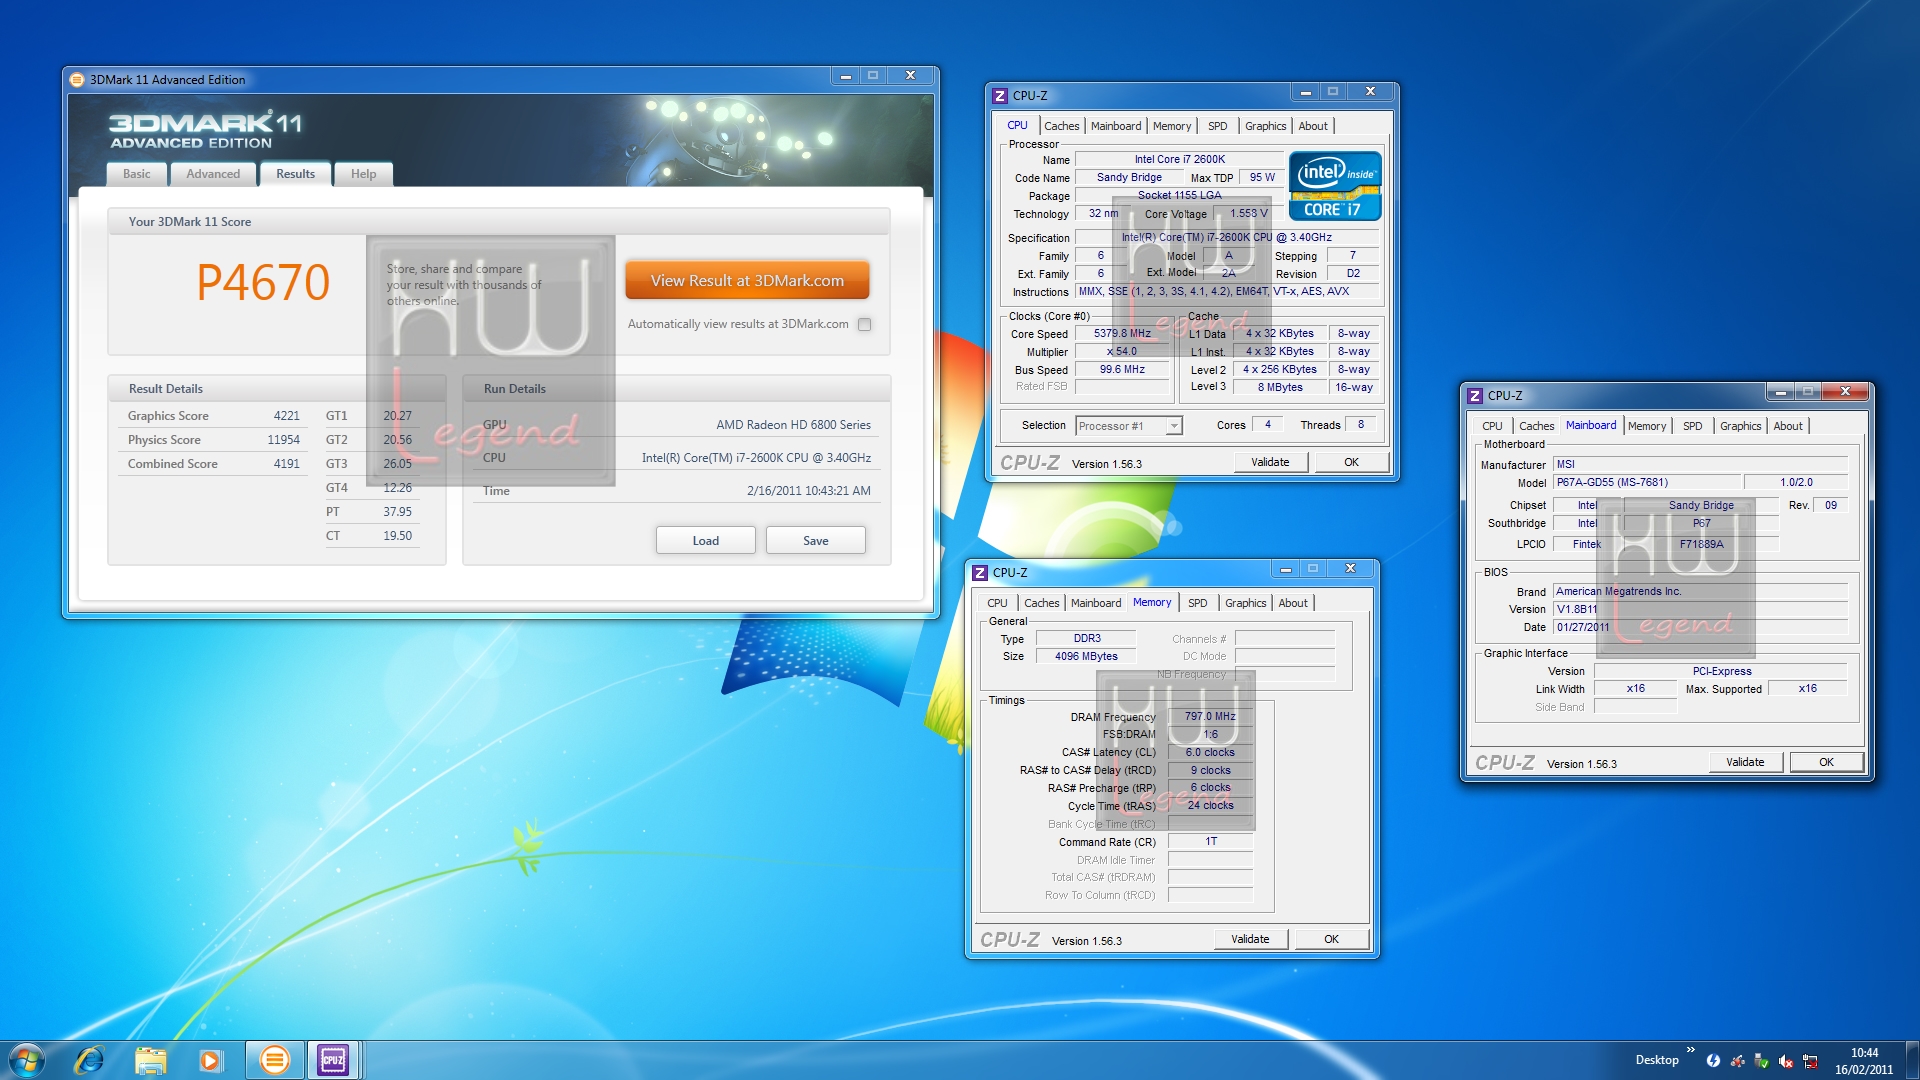This screenshot has width=1920, height=1080.
Task: Click the Model field P67A-GD55 (MS-7681)
Action: pos(1647,482)
